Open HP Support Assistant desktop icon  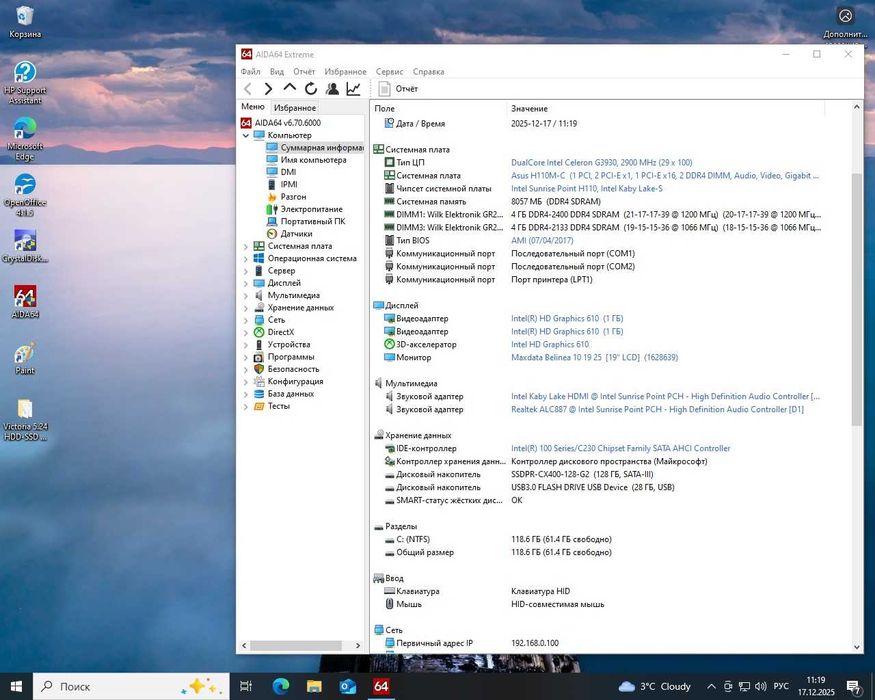tap(25, 83)
